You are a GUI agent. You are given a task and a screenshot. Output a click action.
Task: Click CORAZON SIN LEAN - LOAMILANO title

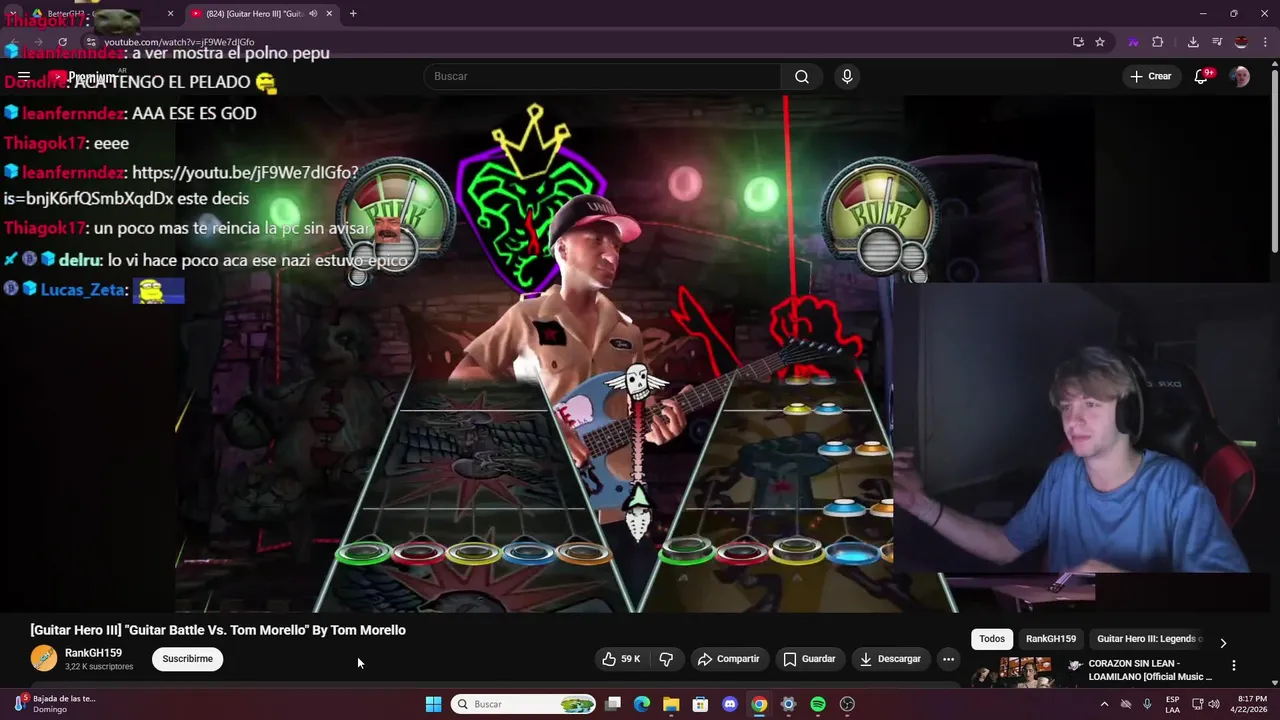[1150, 670]
